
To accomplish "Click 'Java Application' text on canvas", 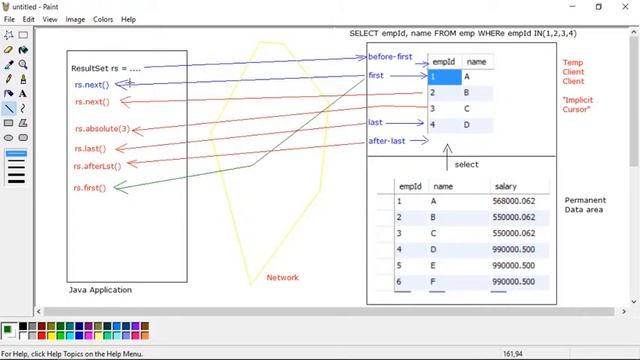I will click(100, 290).
